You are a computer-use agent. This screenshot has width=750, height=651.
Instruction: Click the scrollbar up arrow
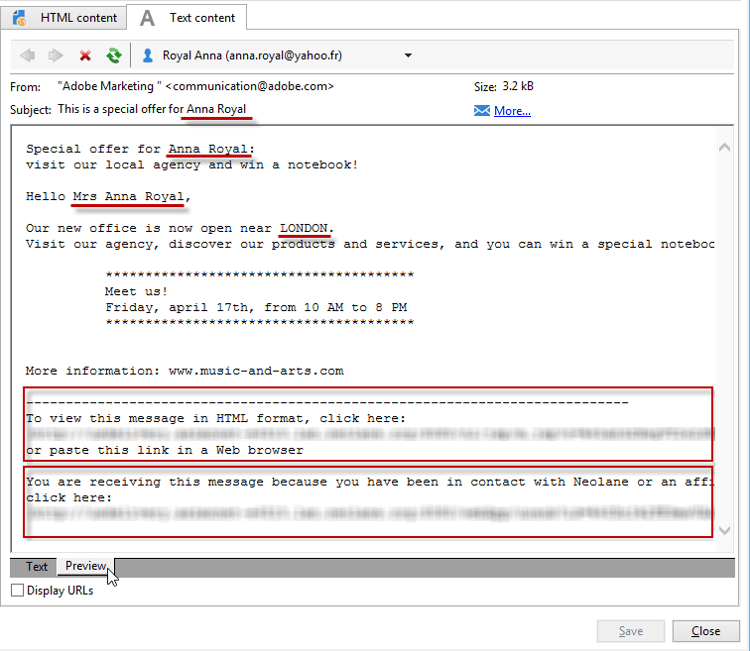click(x=725, y=147)
